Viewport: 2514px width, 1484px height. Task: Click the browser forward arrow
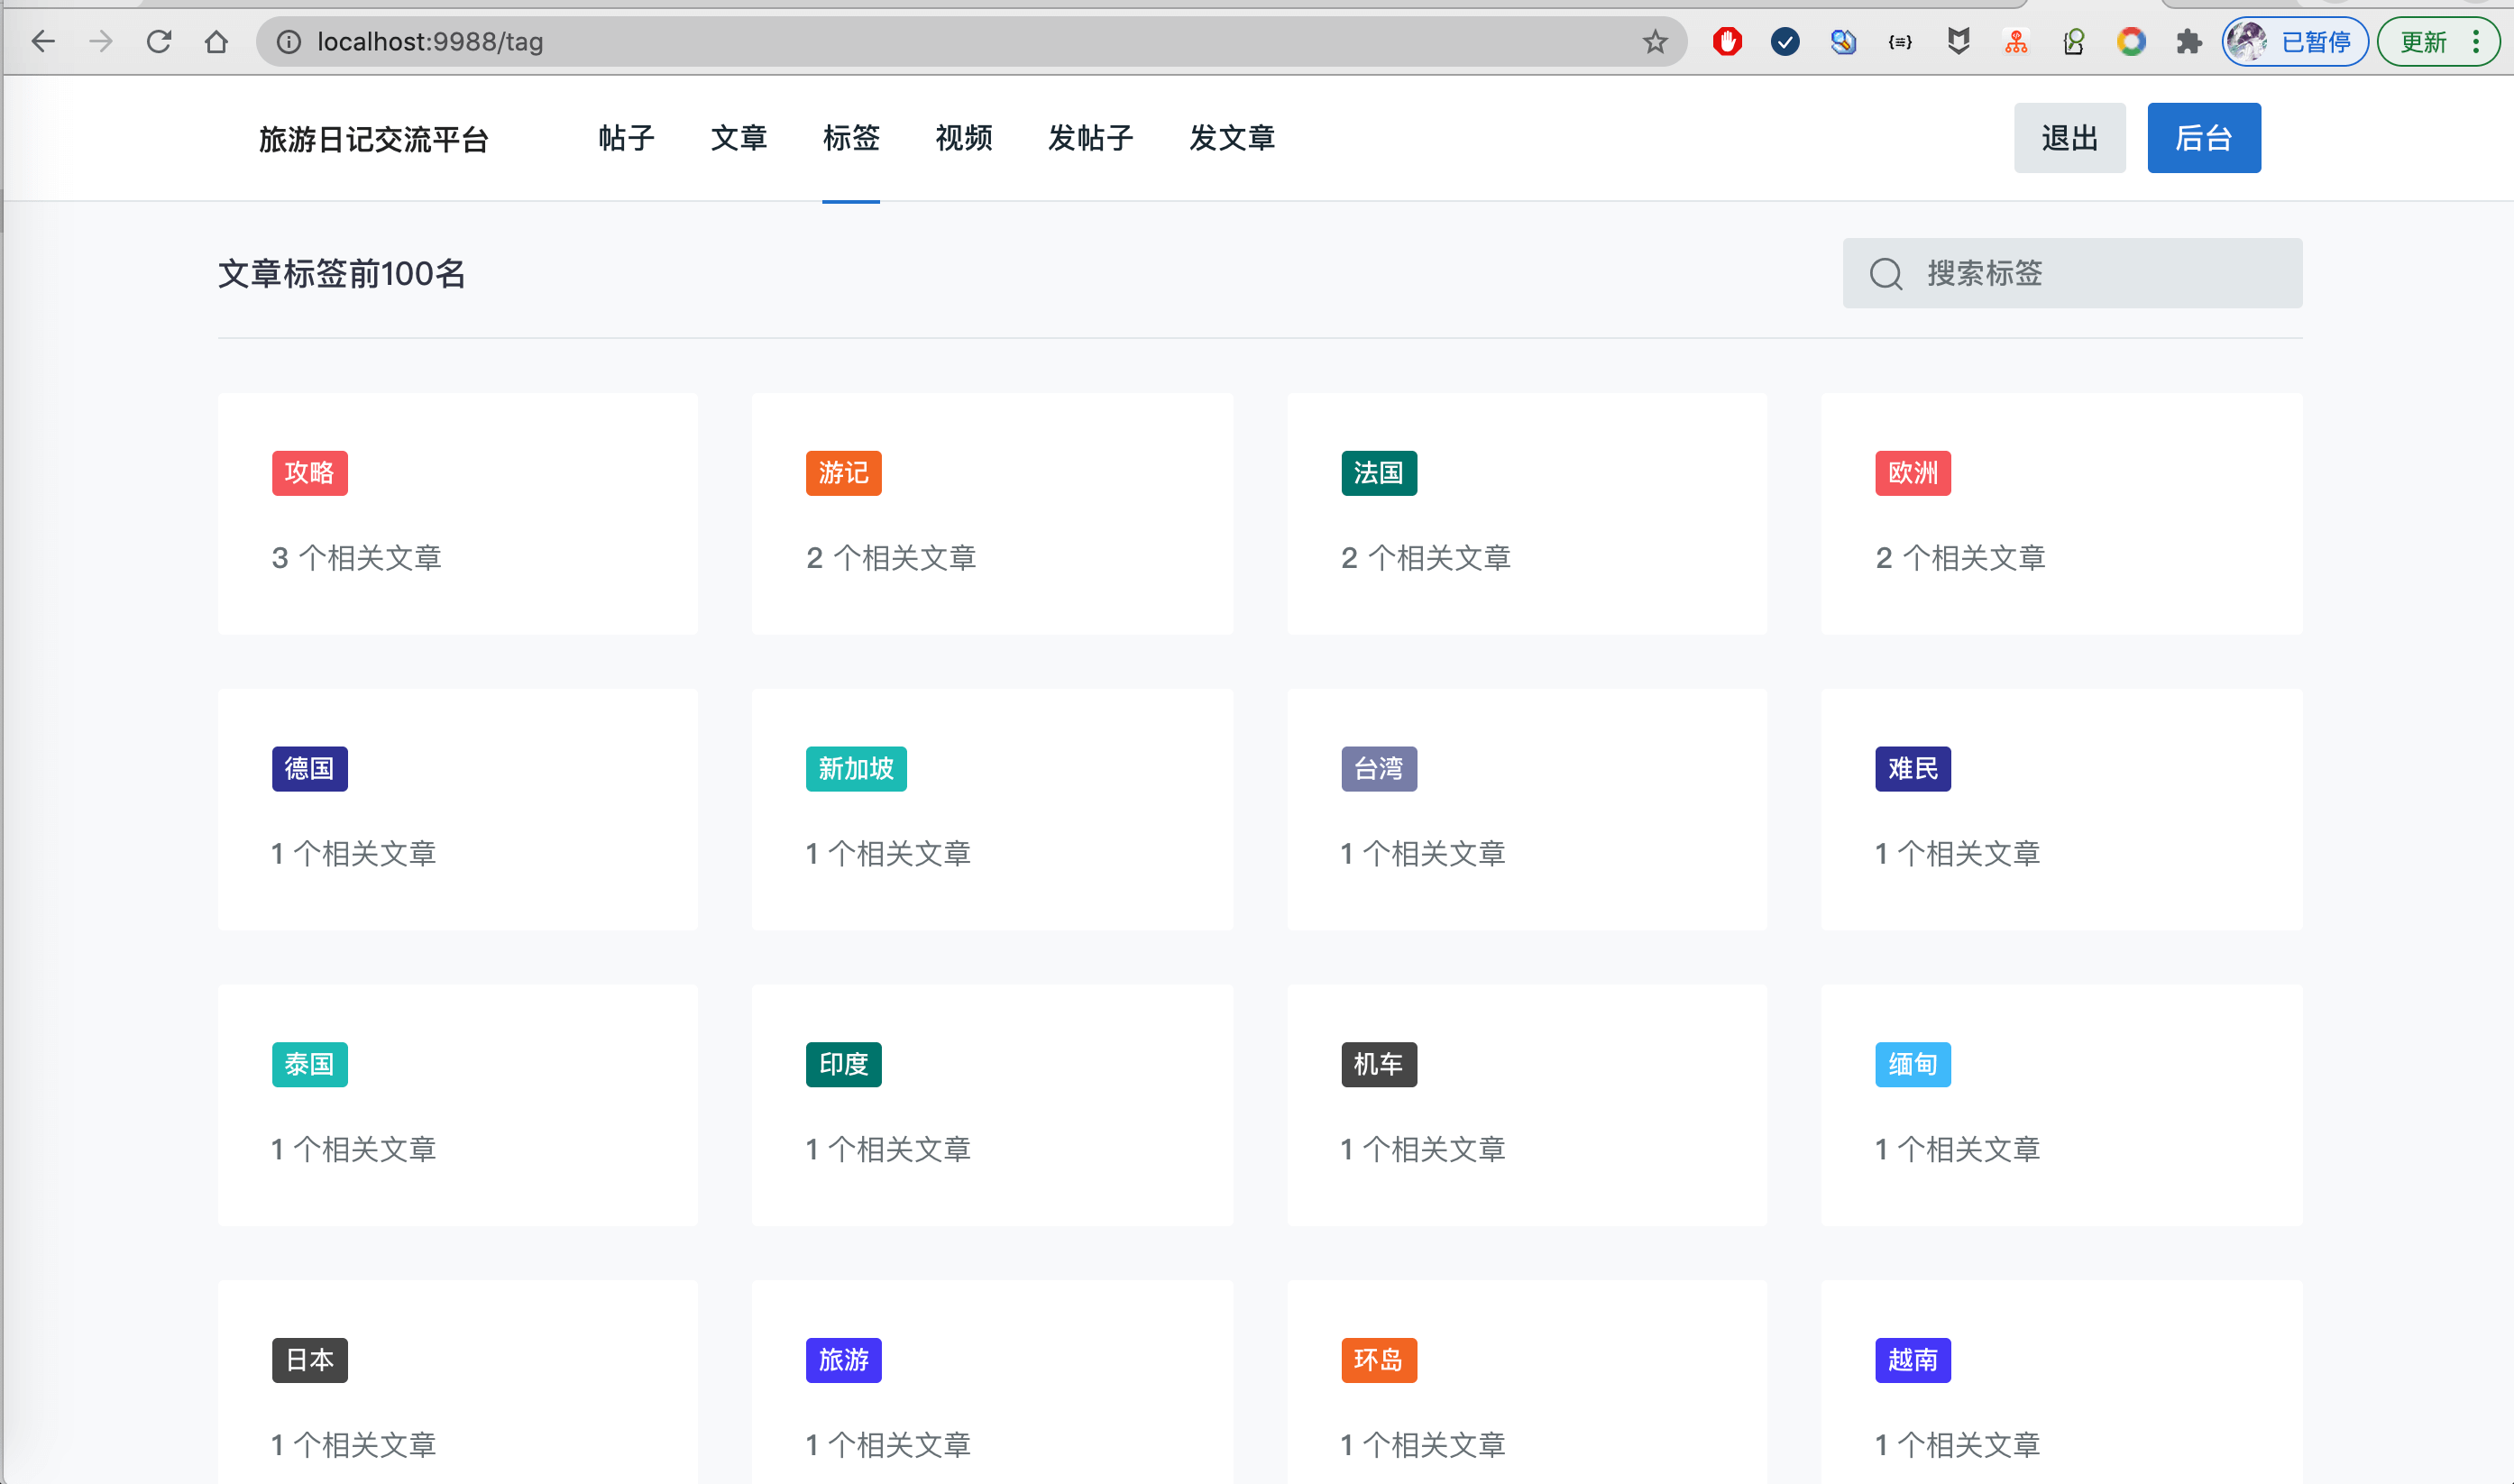pyautogui.click(x=101, y=41)
